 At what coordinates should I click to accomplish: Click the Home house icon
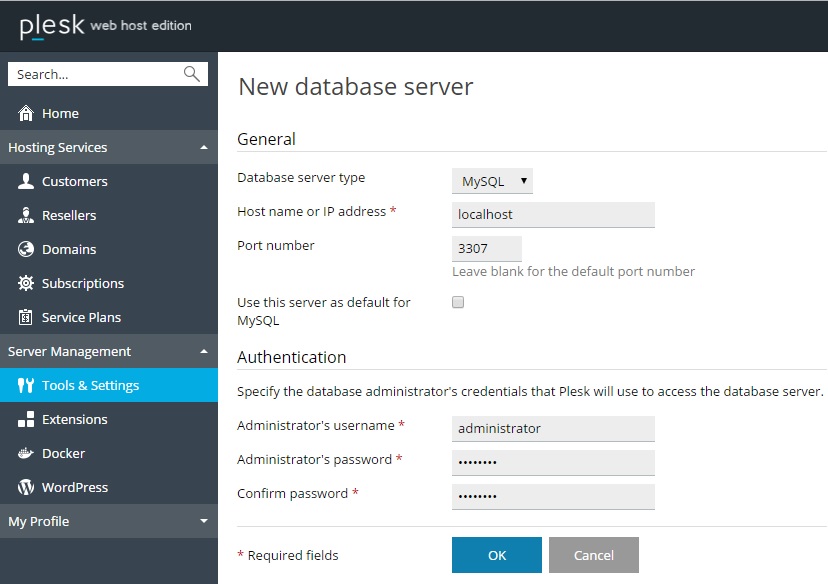26,114
